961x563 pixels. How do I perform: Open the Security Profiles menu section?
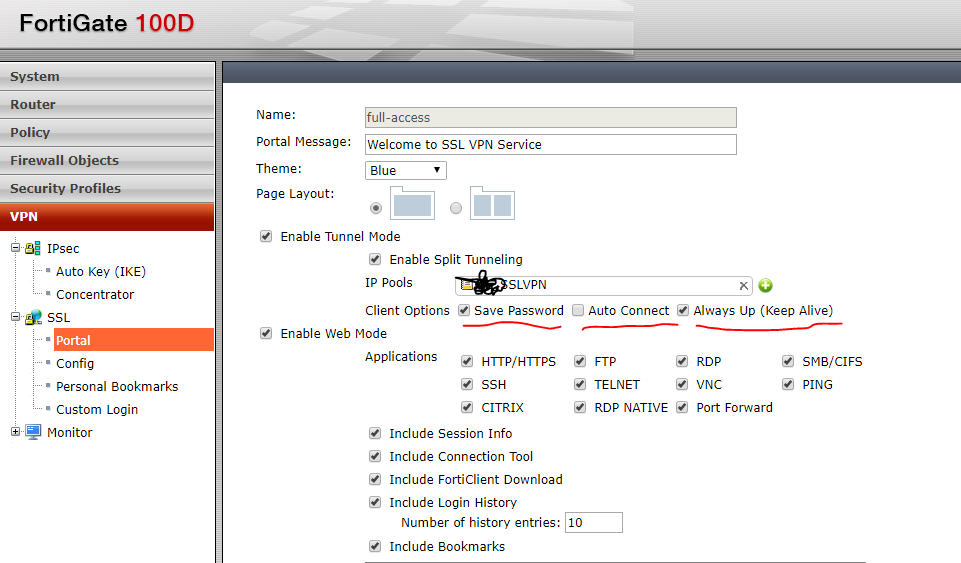(107, 189)
